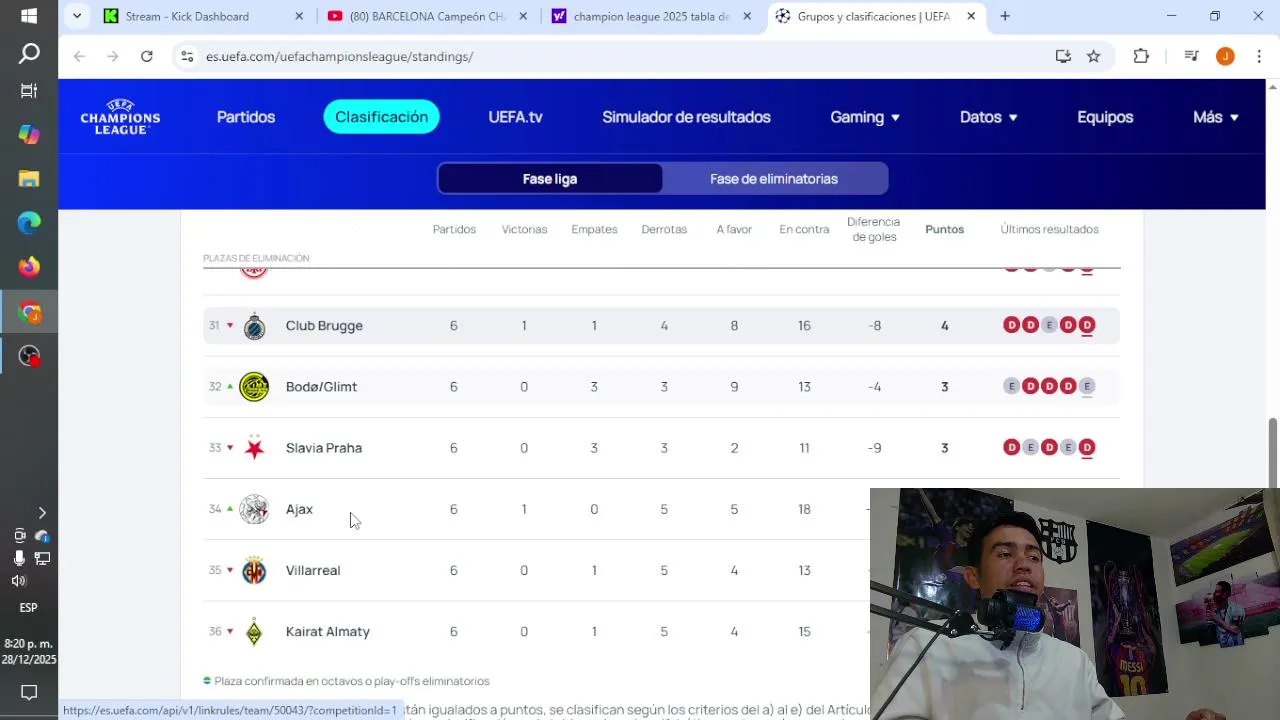The image size is (1280, 720).
Task: Open Windows search from the taskbar
Action: point(29,53)
